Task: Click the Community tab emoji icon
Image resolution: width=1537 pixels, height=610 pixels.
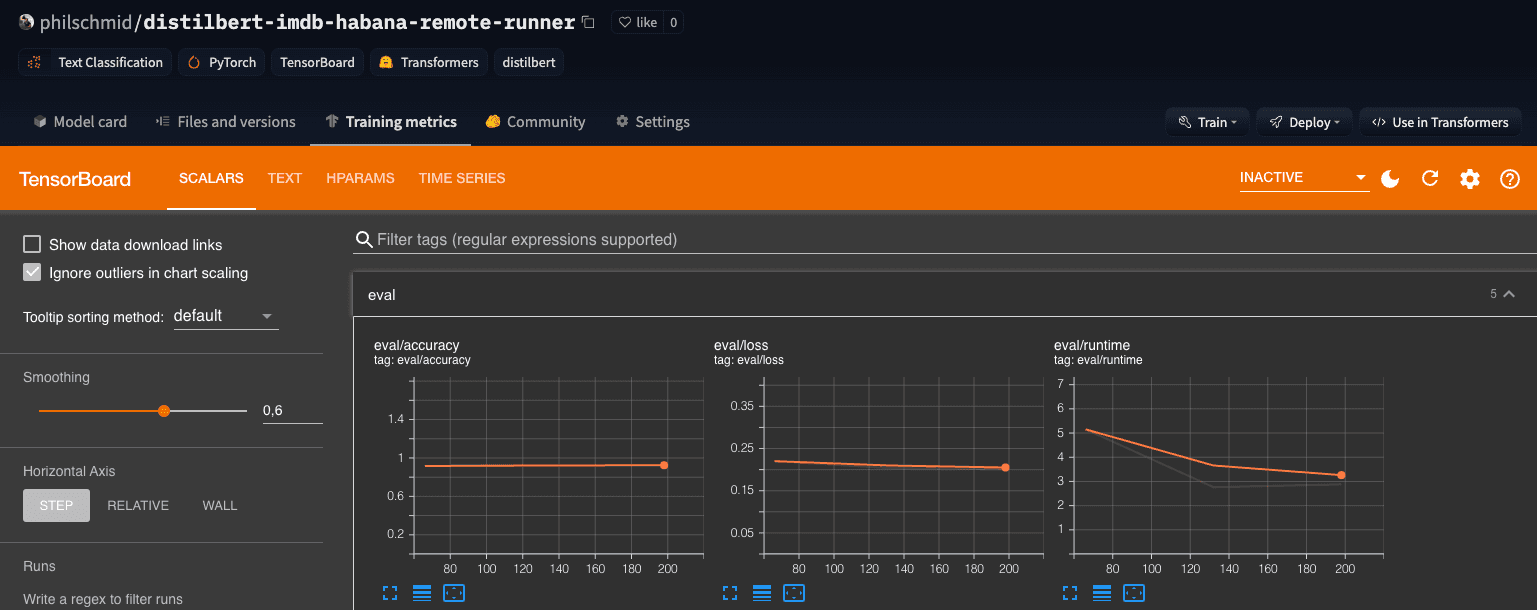Action: [x=493, y=122]
